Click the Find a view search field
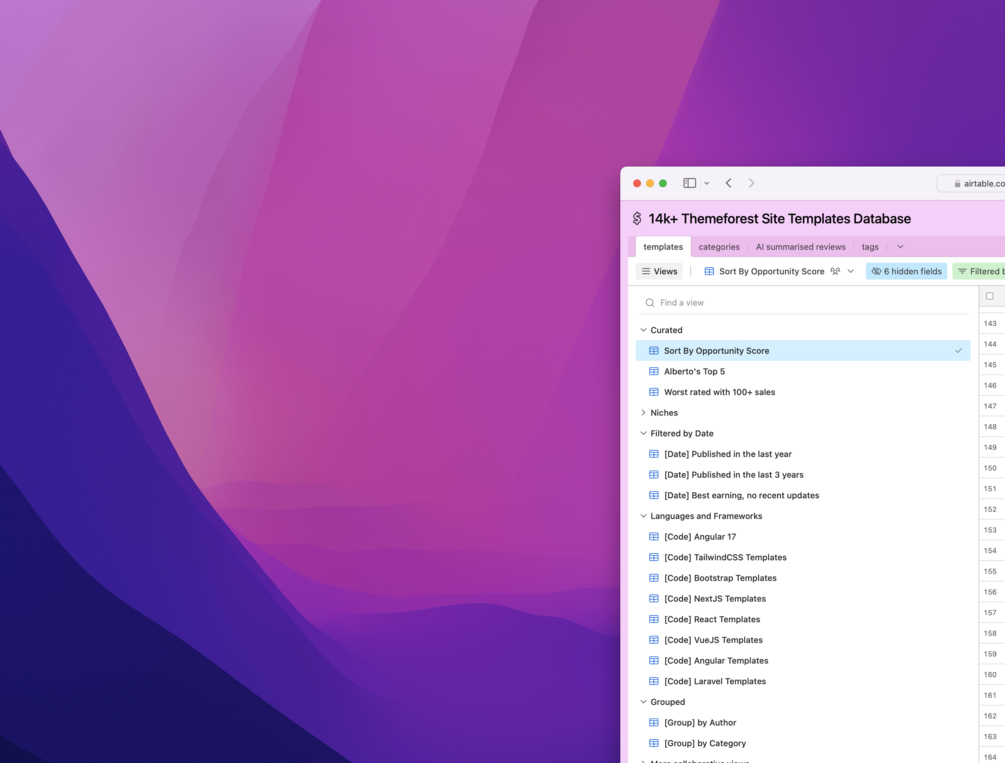 (803, 303)
